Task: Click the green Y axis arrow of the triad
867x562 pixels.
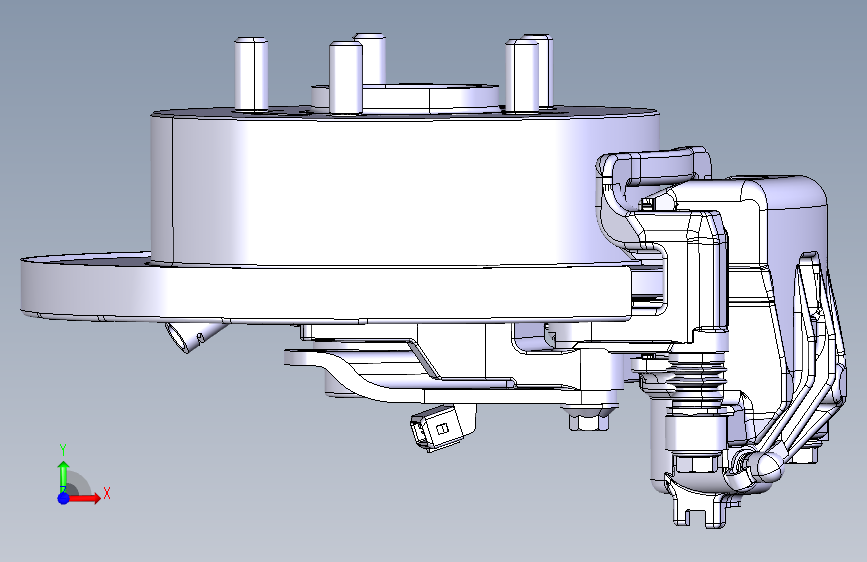Action: [64, 476]
